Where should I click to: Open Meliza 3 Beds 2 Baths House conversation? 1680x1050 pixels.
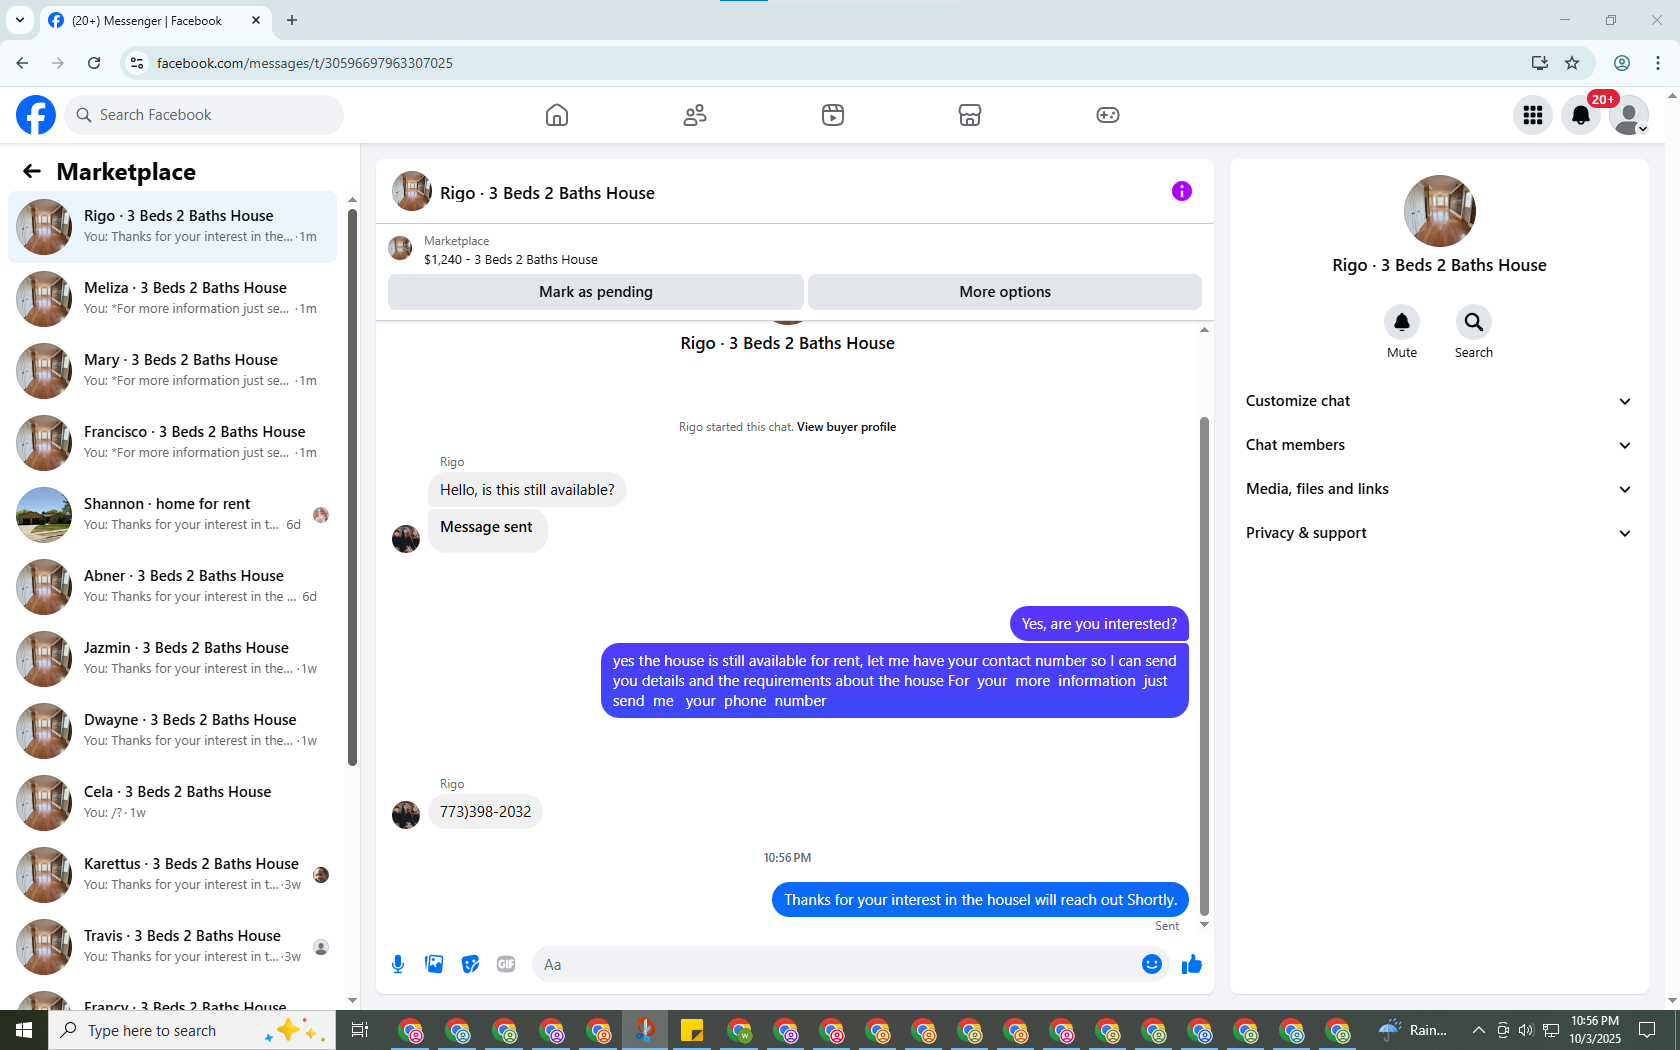pos(173,299)
